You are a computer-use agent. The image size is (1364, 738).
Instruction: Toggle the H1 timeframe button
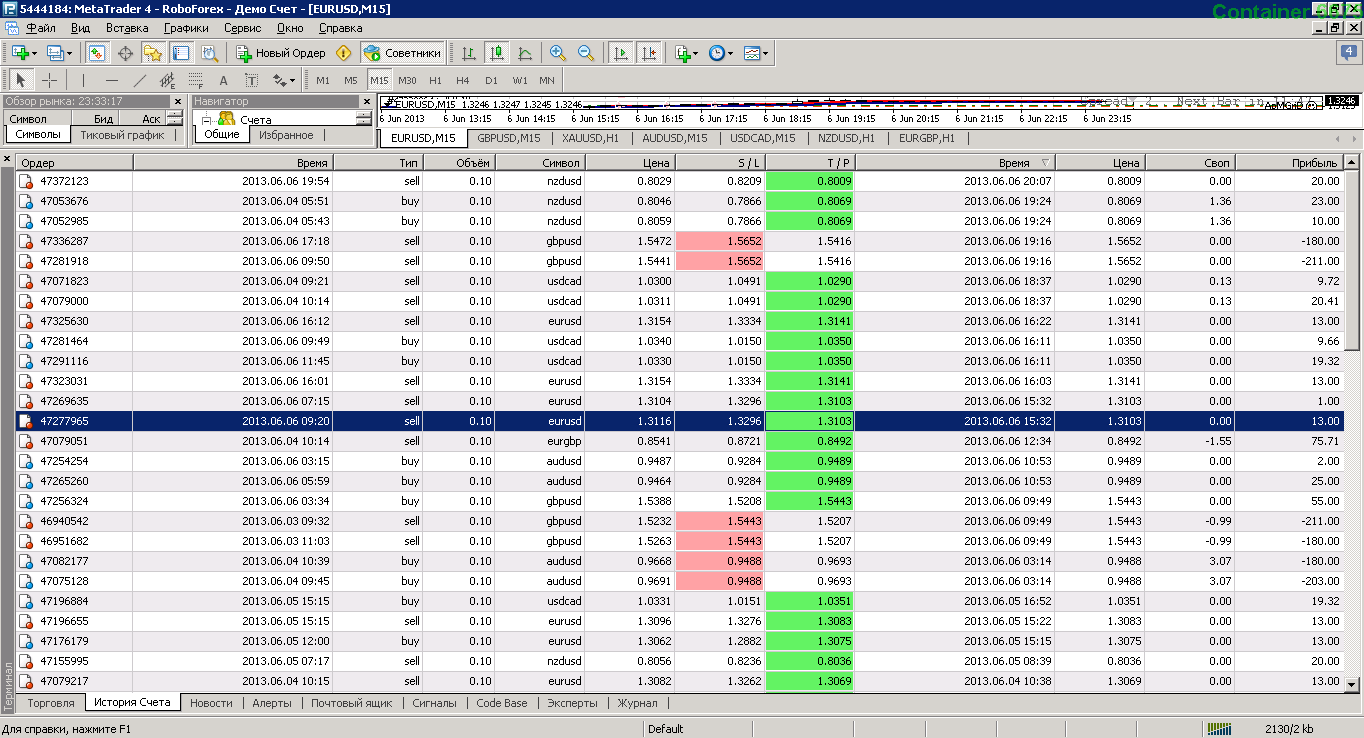click(435, 80)
